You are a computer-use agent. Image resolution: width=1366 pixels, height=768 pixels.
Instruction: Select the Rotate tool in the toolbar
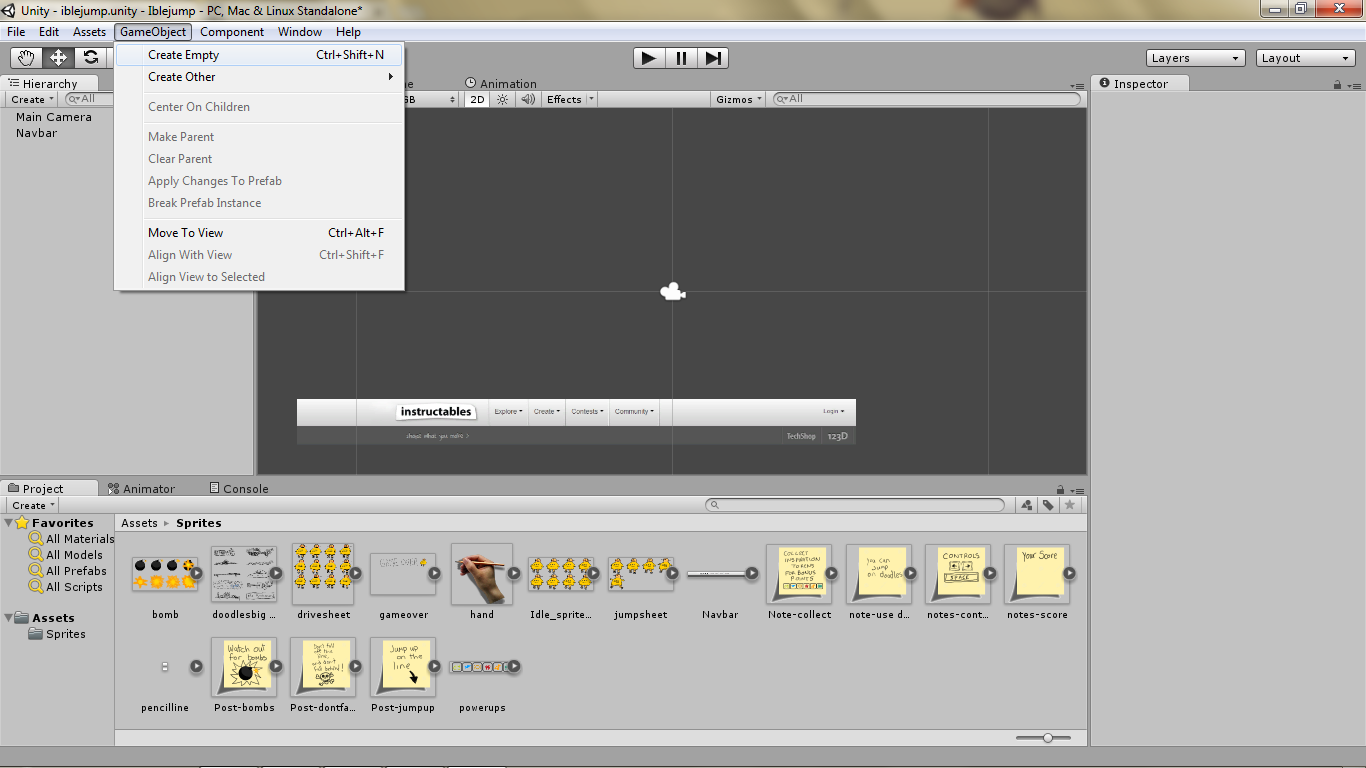(91, 58)
